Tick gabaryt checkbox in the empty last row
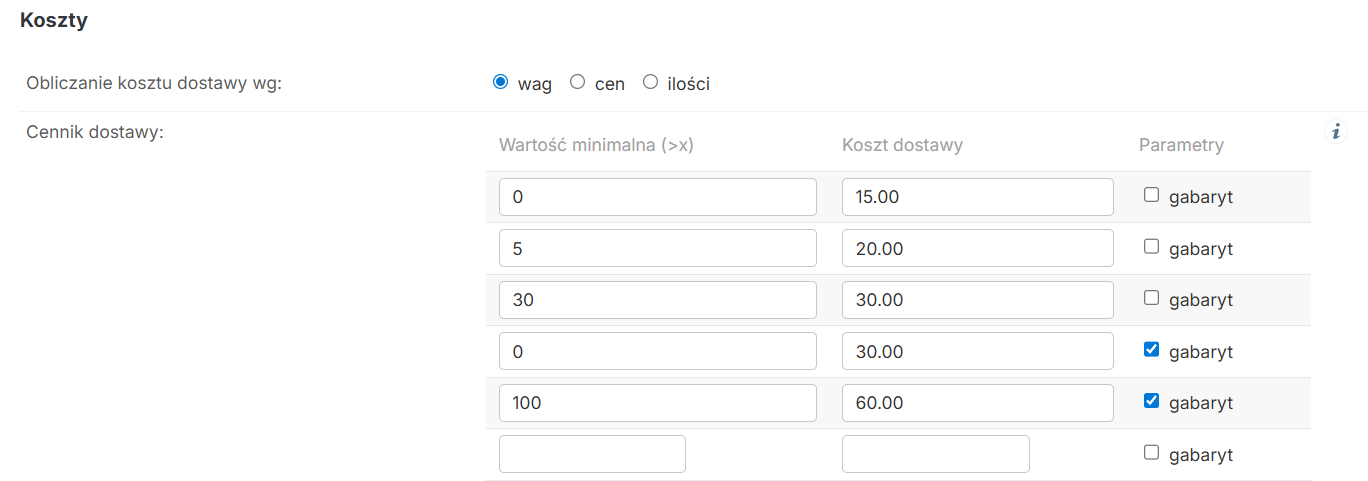Image resolution: width=1368 pixels, height=481 pixels. click(1151, 453)
